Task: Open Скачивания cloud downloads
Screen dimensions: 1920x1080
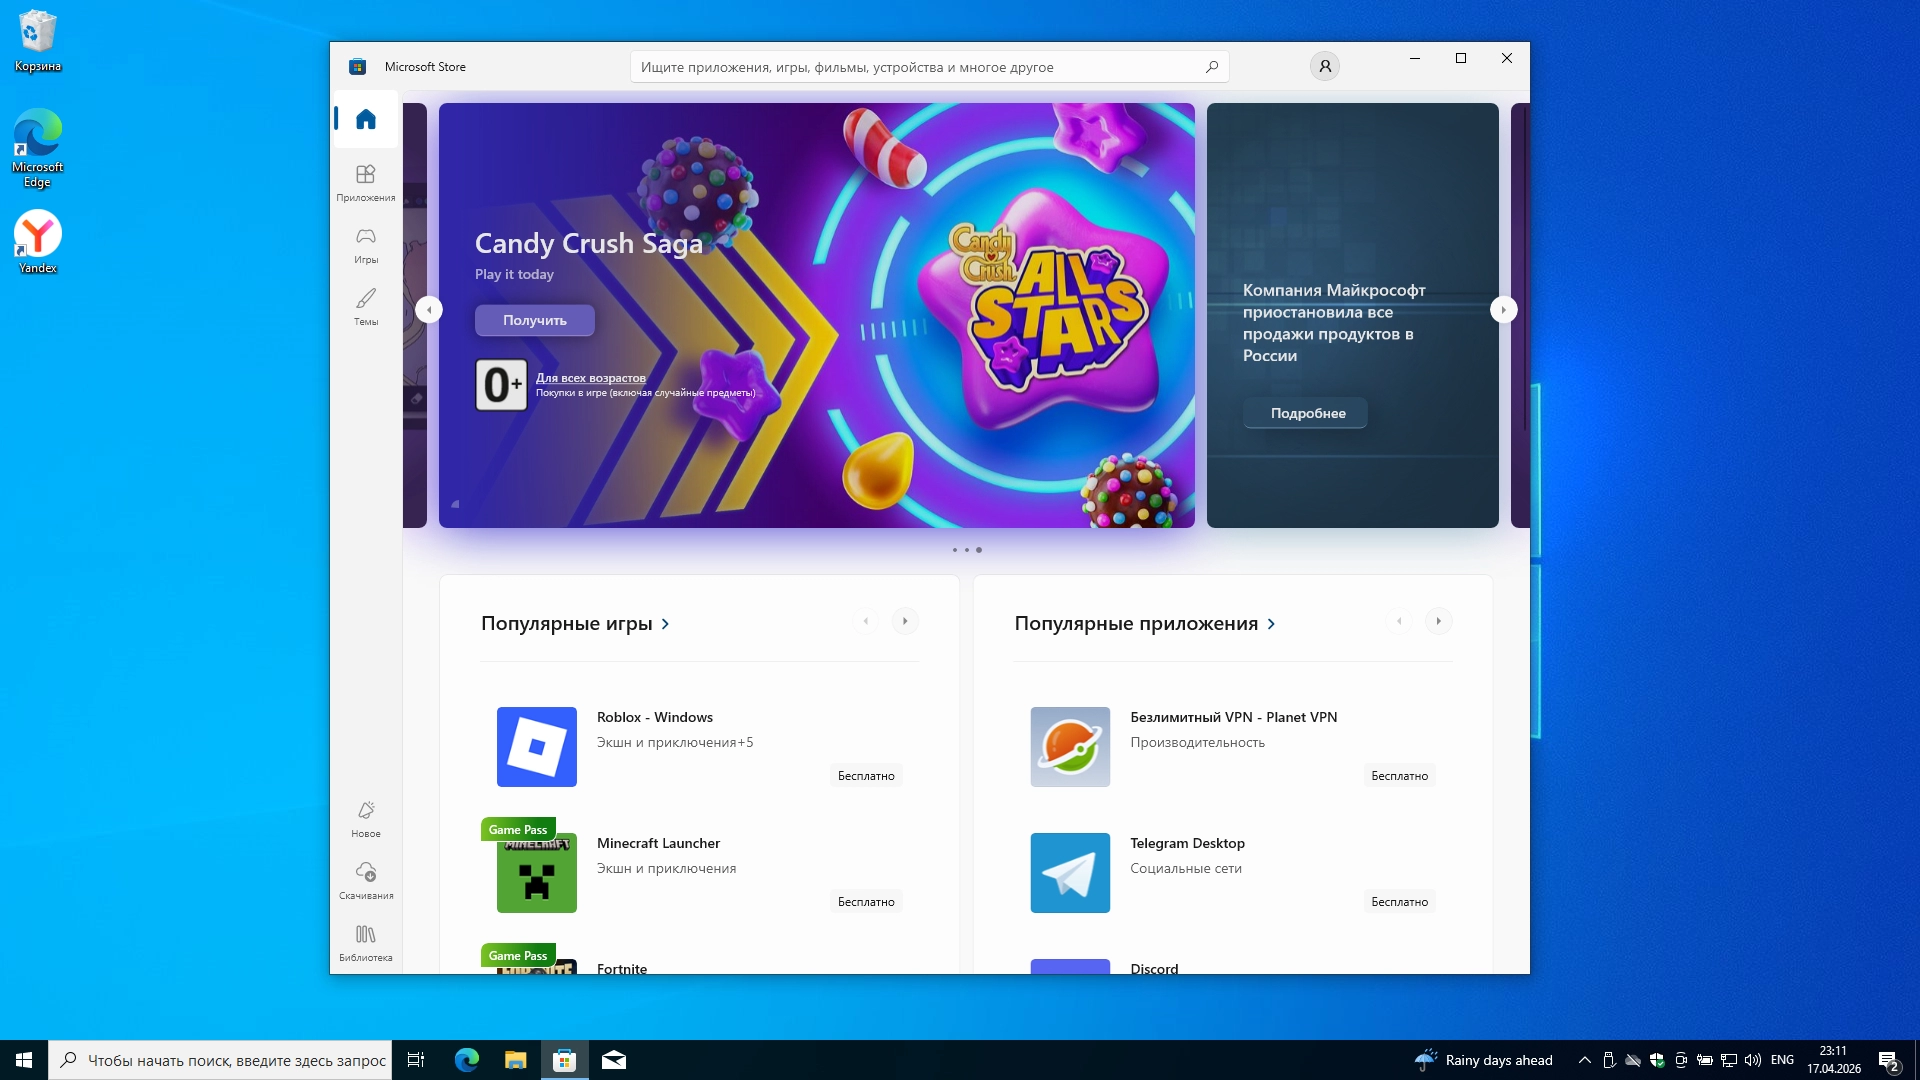Action: coord(366,880)
